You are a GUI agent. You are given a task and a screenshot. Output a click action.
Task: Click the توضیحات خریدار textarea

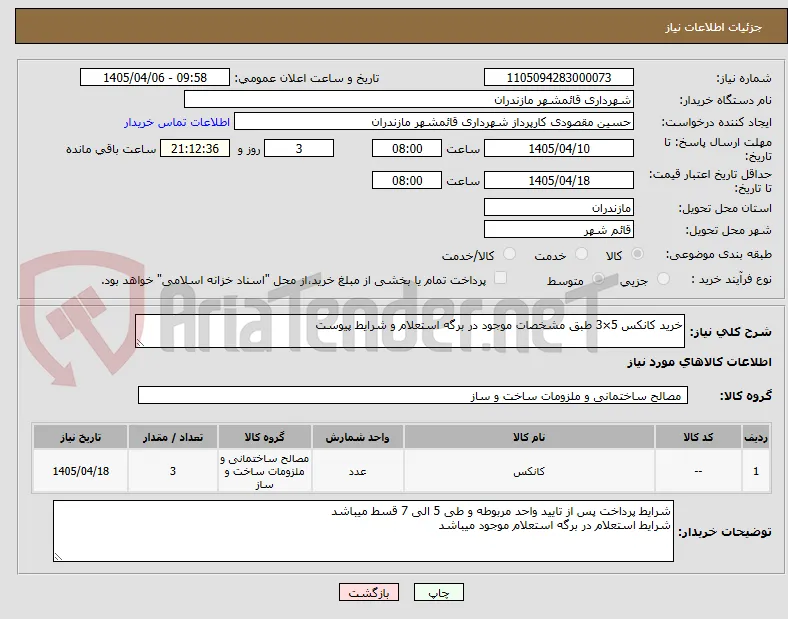click(363, 531)
